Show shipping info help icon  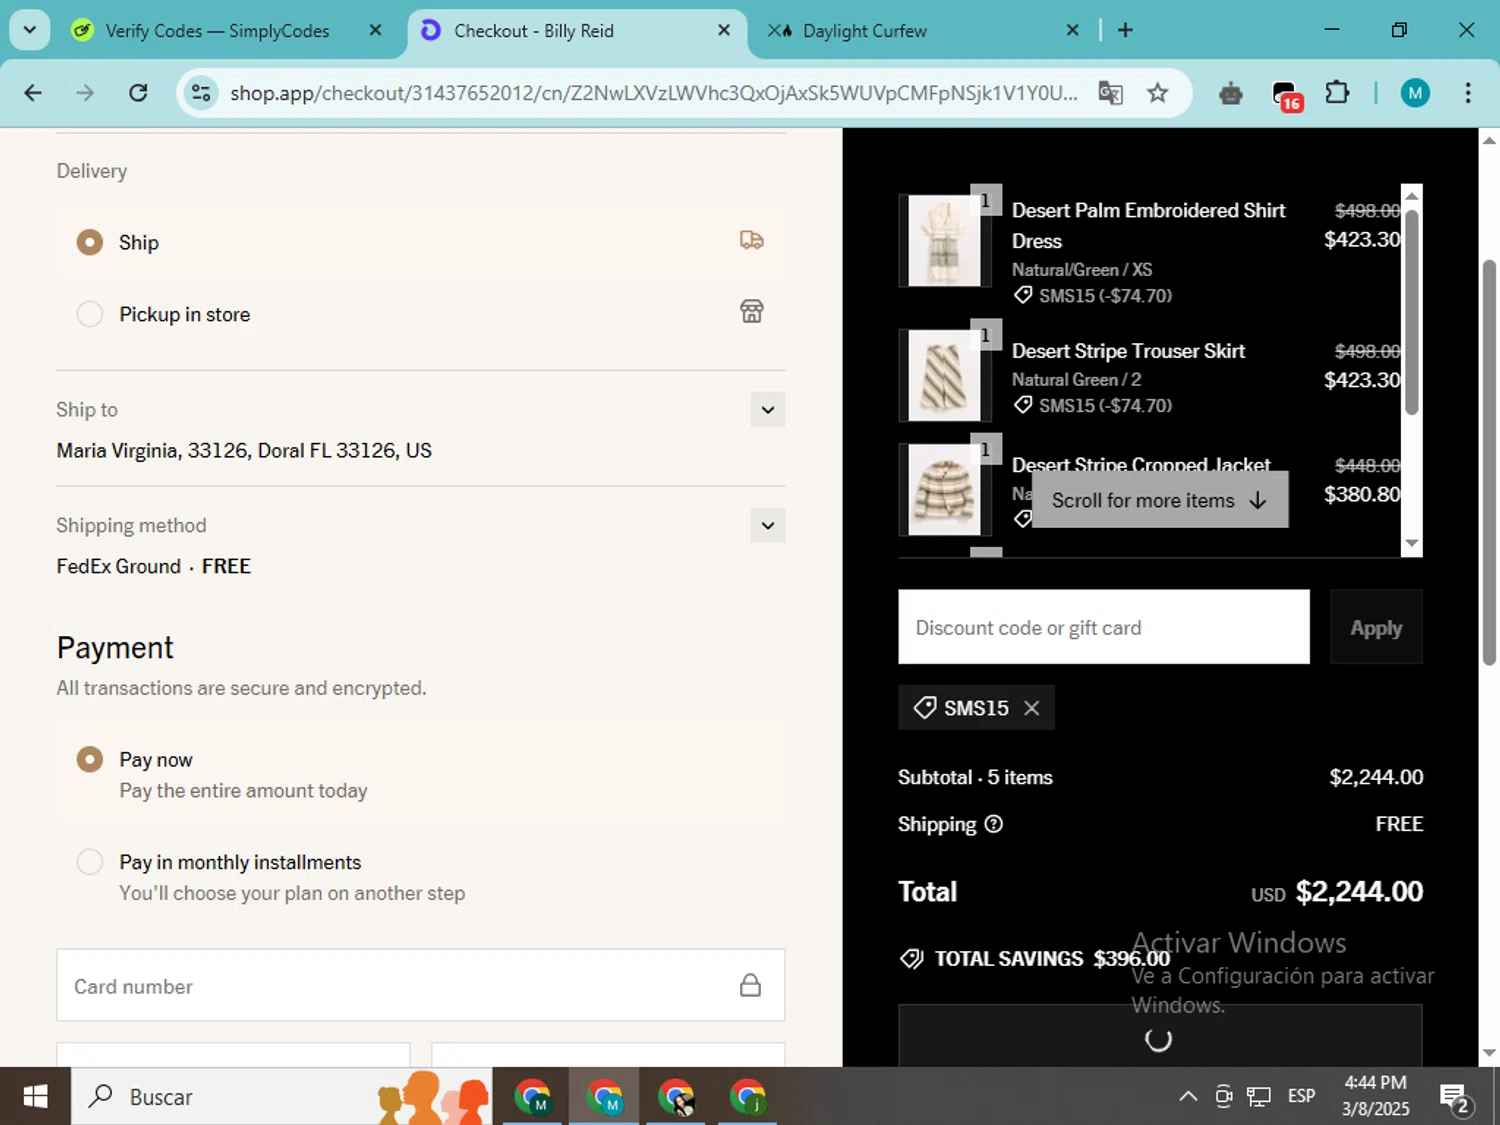pos(993,824)
